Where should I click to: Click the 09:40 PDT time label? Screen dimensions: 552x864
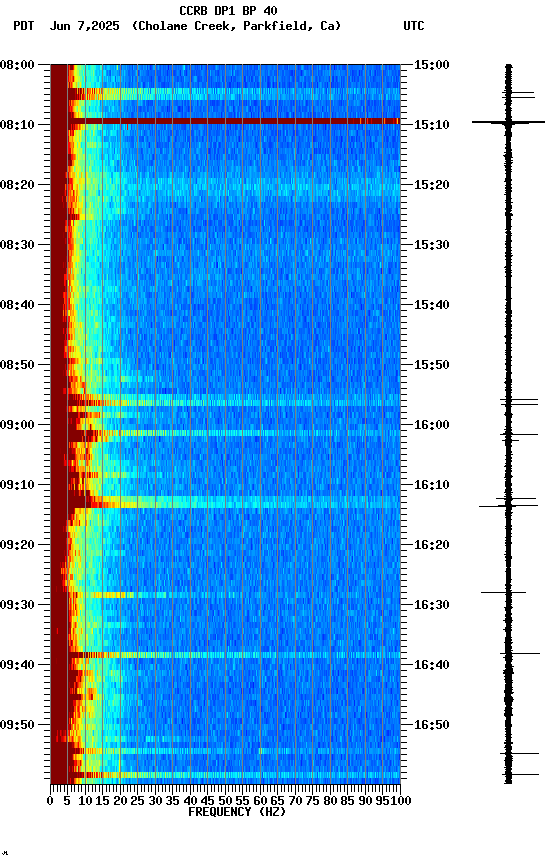17,665
